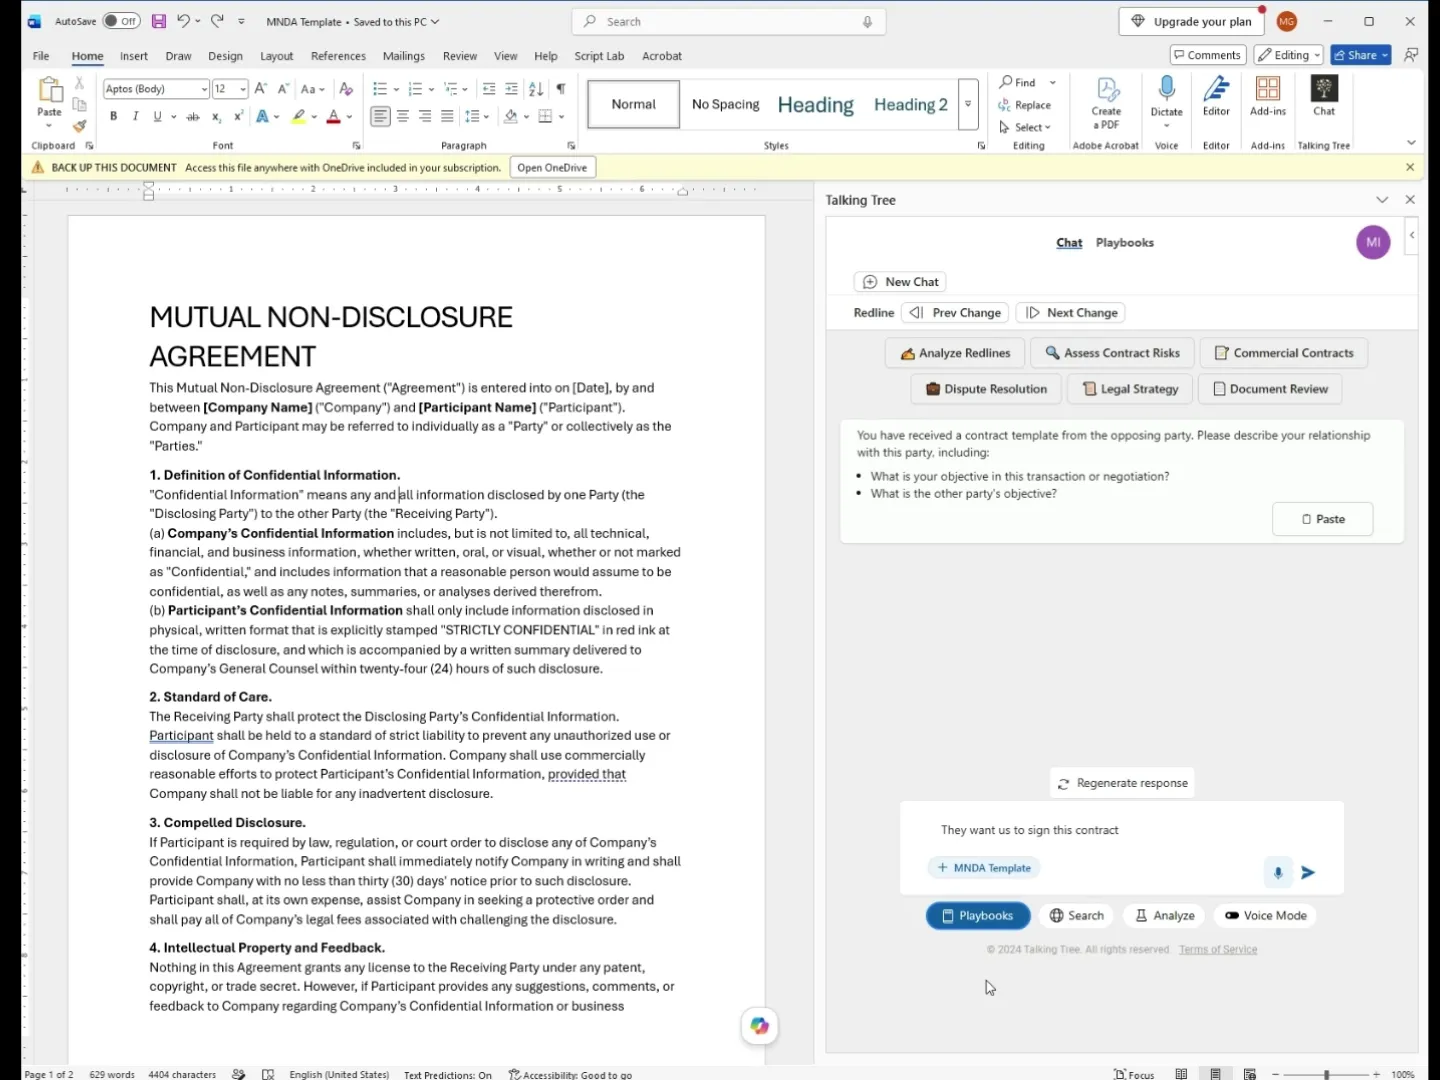Open the Script Lab tab
This screenshot has height=1080, width=1440.
(x=599, y=56)
